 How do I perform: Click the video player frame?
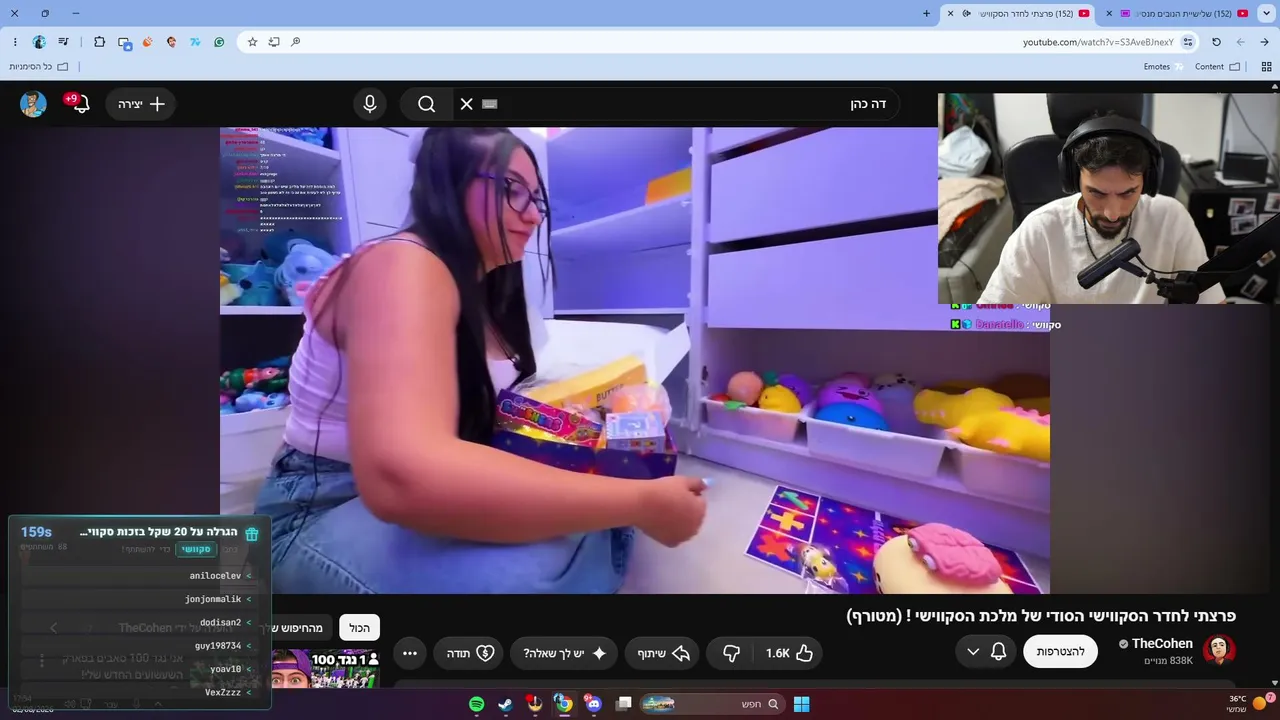635,360
